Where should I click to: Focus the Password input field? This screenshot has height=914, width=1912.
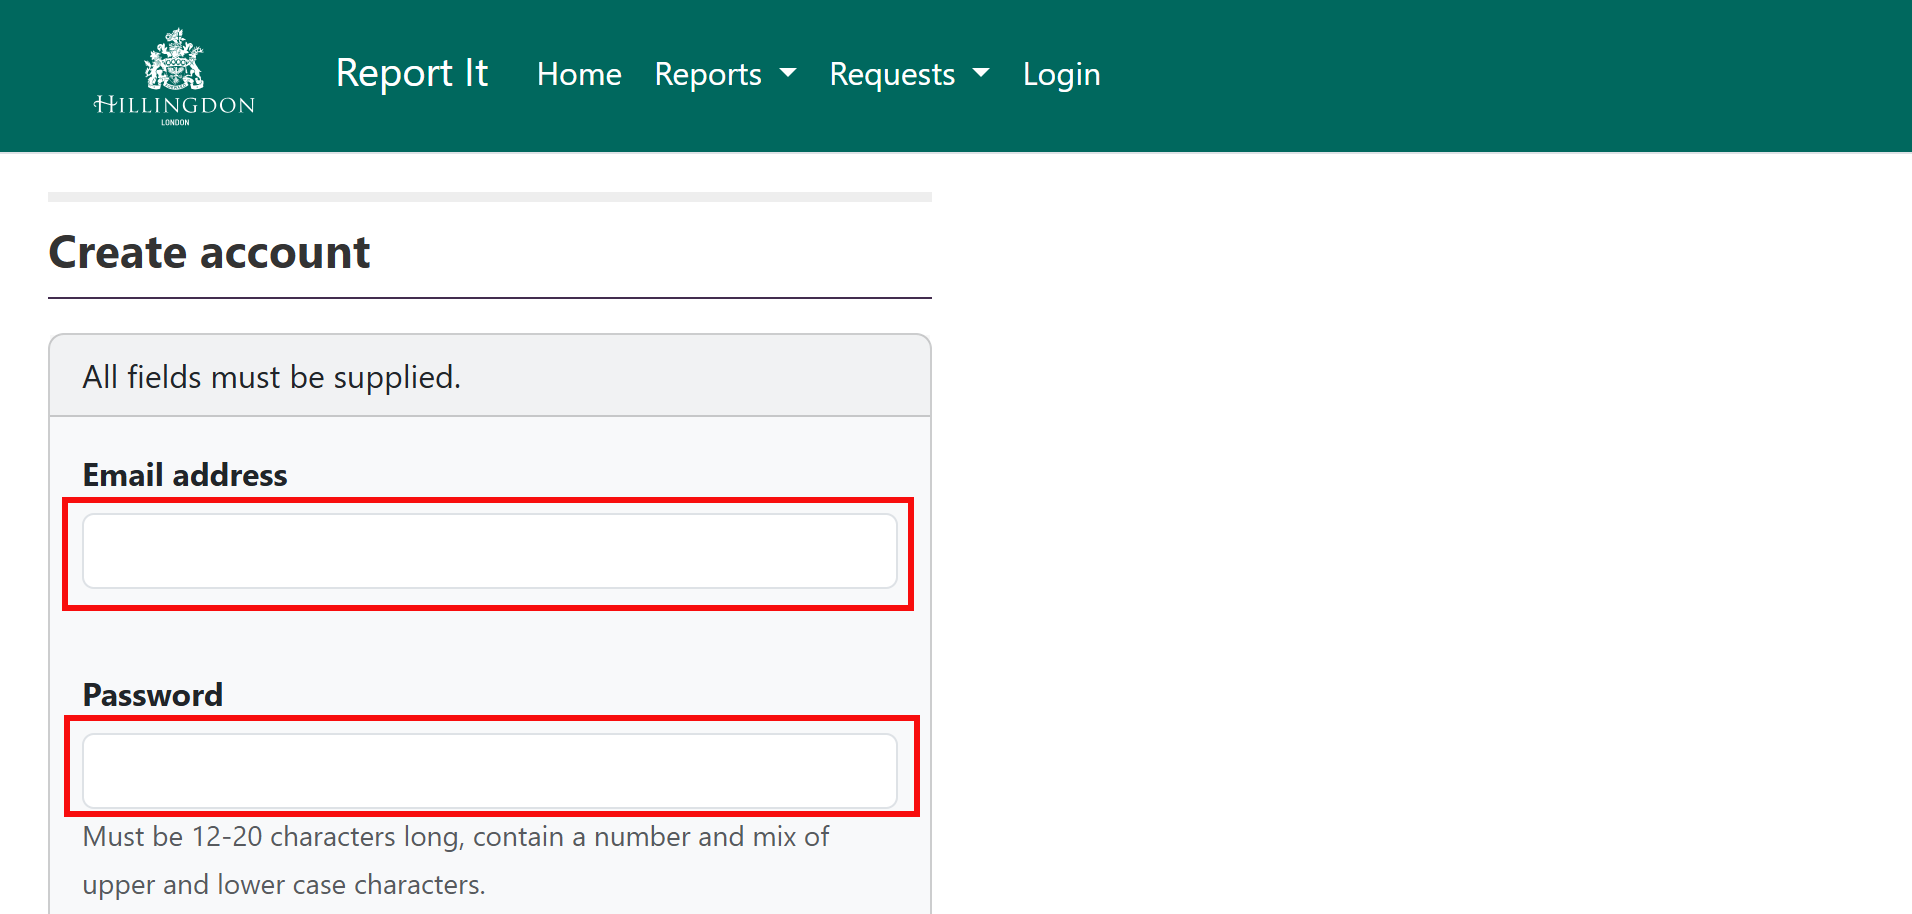pyautogui.click(x=490, y=771)
